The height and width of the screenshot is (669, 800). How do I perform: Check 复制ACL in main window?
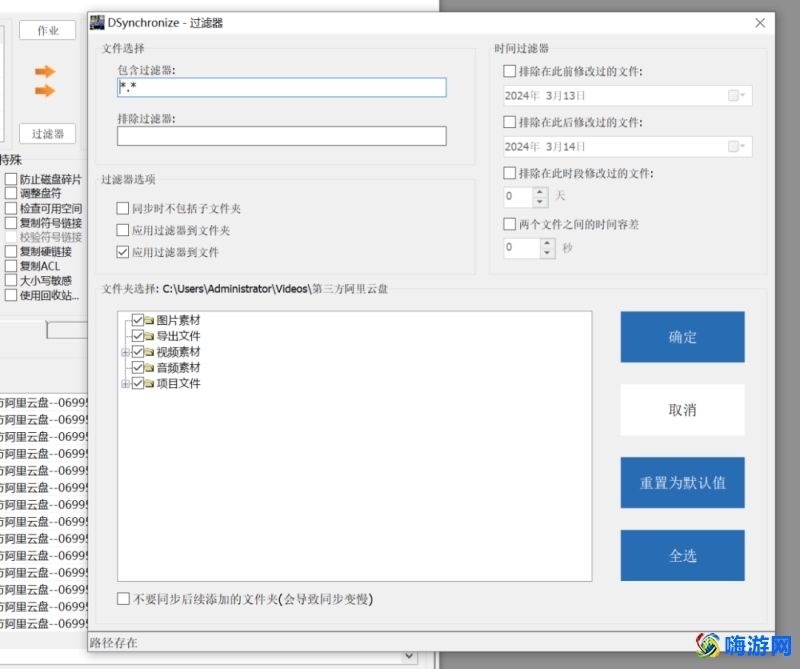pos(11,266)
